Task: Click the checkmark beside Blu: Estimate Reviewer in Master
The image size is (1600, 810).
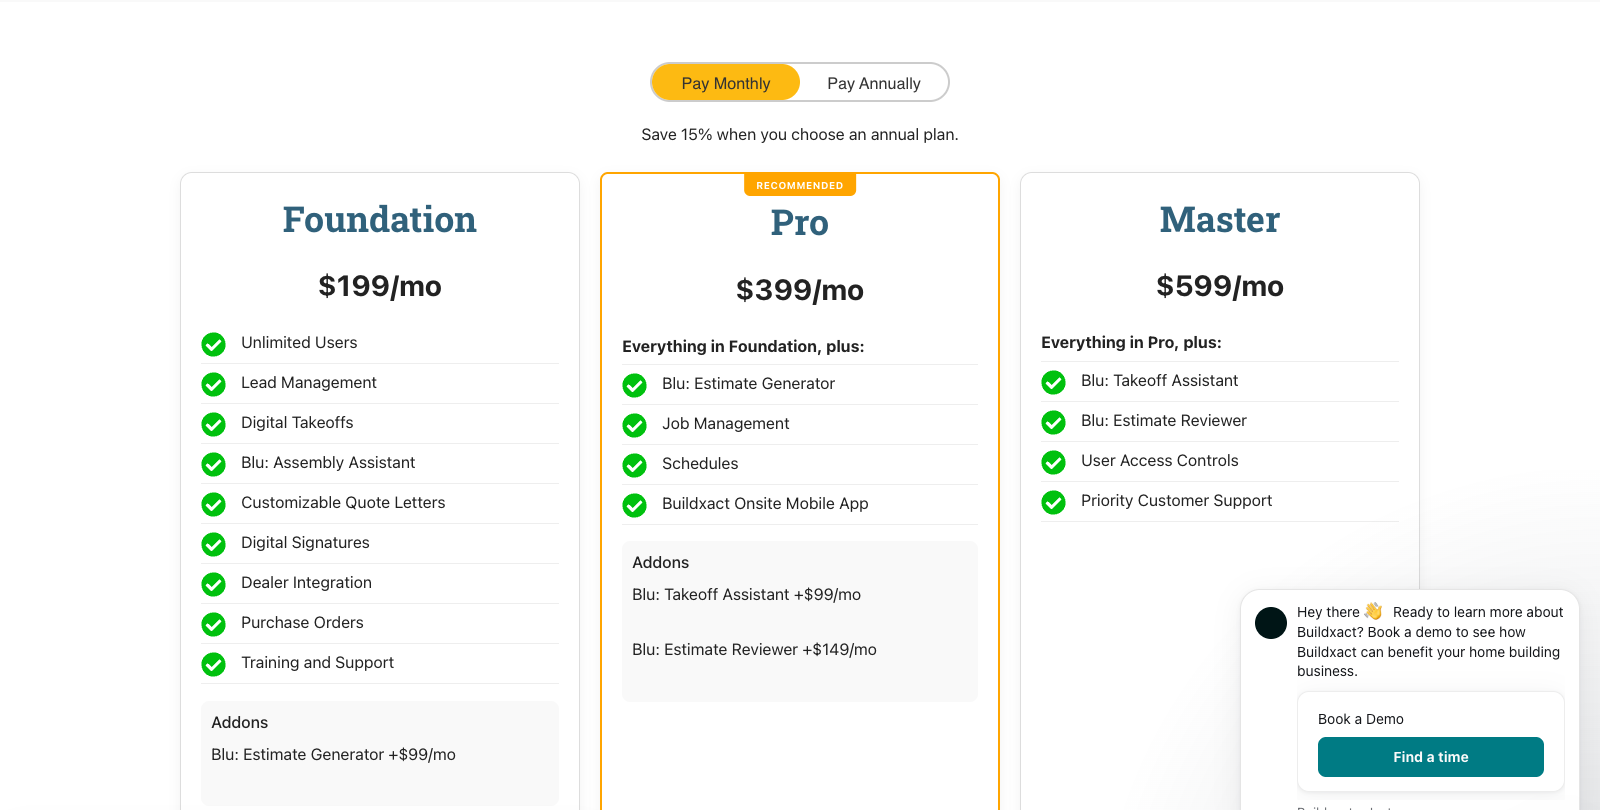Action: 1053,422
